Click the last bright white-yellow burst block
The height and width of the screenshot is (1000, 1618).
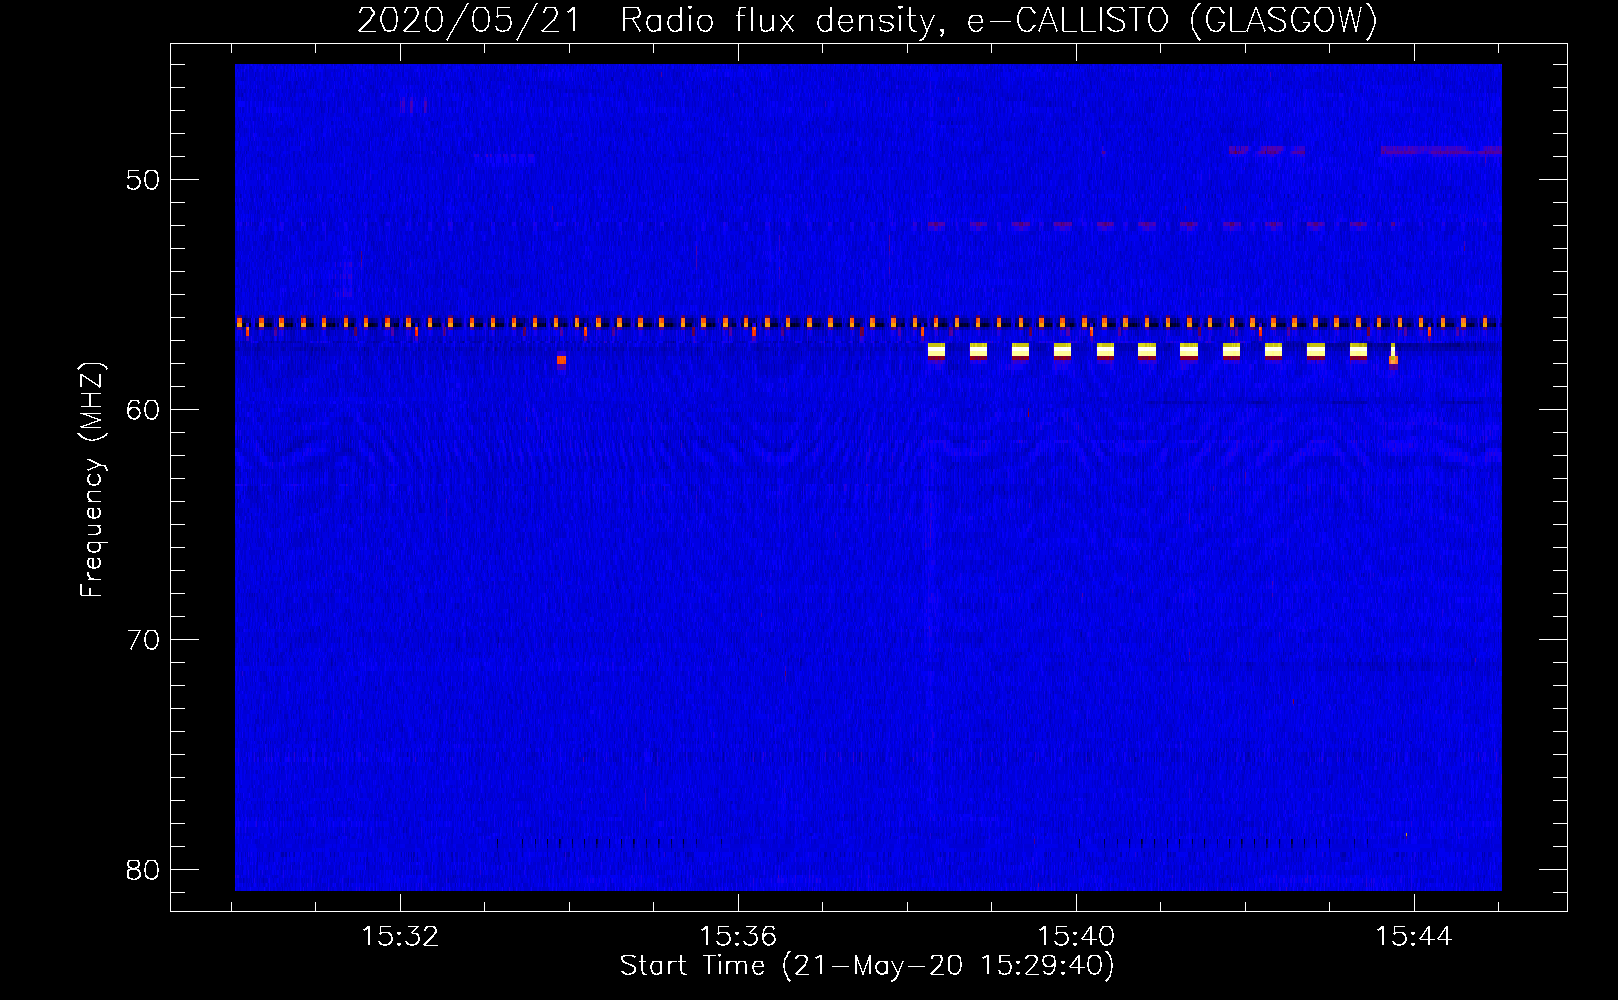coord(1358,350)
